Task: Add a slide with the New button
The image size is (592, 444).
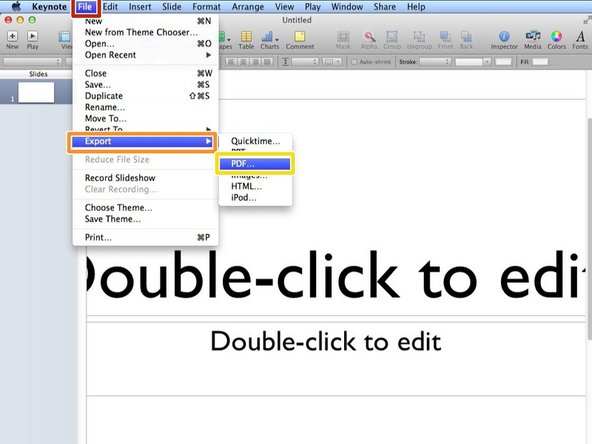Action: click(x=12, y=40)
